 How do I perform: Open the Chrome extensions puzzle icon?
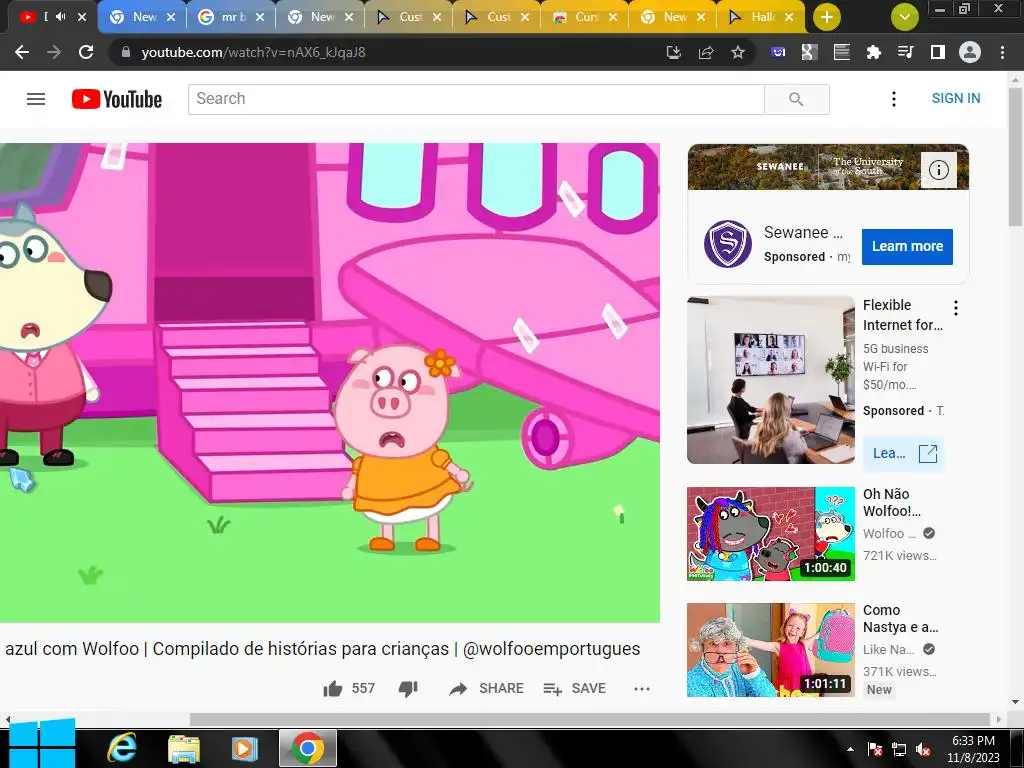tap(874, 52)
